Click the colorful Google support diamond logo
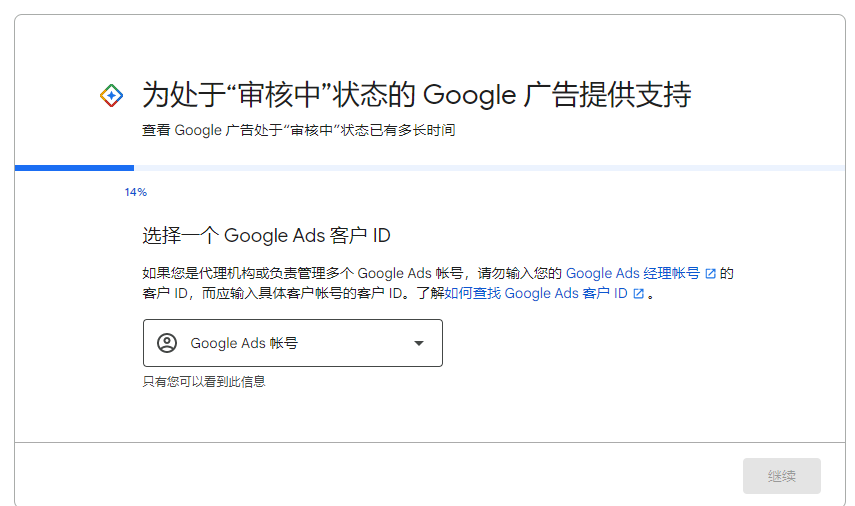The height and width of the screenshot is (506, 855). [x=111, y=95]
